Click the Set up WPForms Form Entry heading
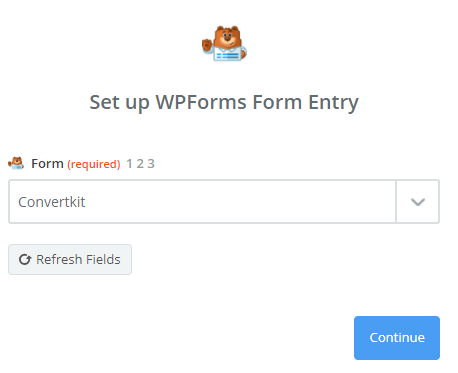This screenshot has height=373, width=458. (x=224, y=102)
